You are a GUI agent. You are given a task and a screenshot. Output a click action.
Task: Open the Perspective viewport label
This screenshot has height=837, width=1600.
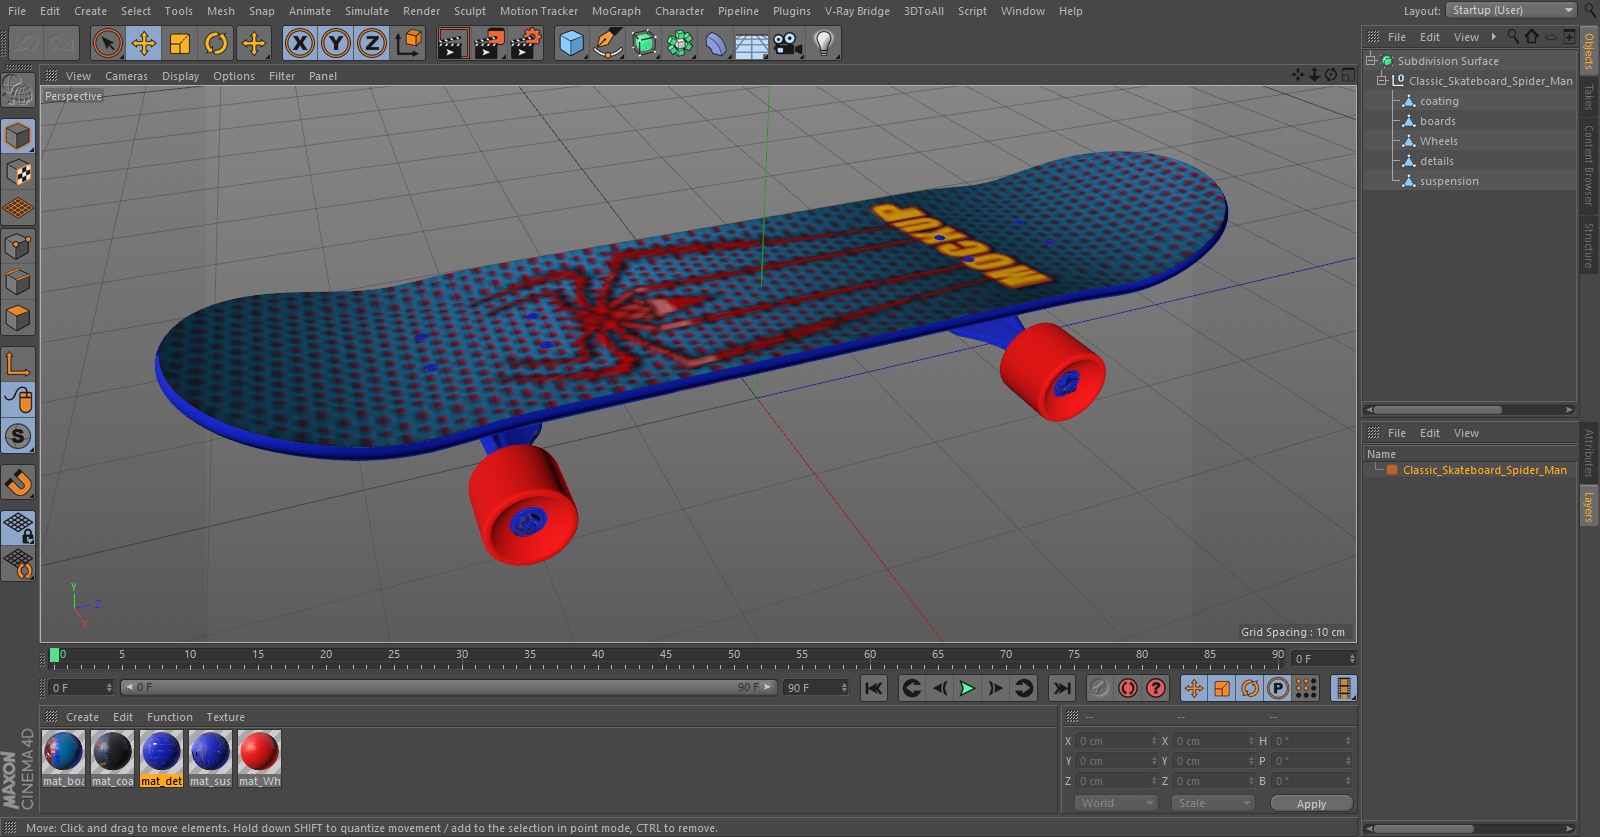73,96
